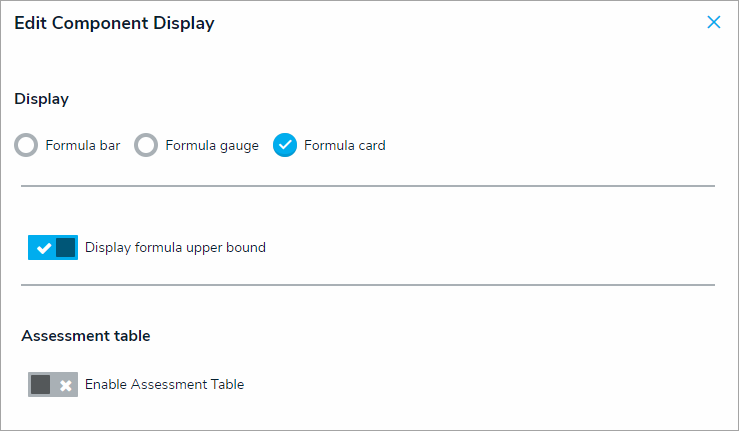Disable the Display formula upper bound toggle
Image resolution: width=739 pixels, height=431 pixels.
pyautogui.click(x=53, y=248)
